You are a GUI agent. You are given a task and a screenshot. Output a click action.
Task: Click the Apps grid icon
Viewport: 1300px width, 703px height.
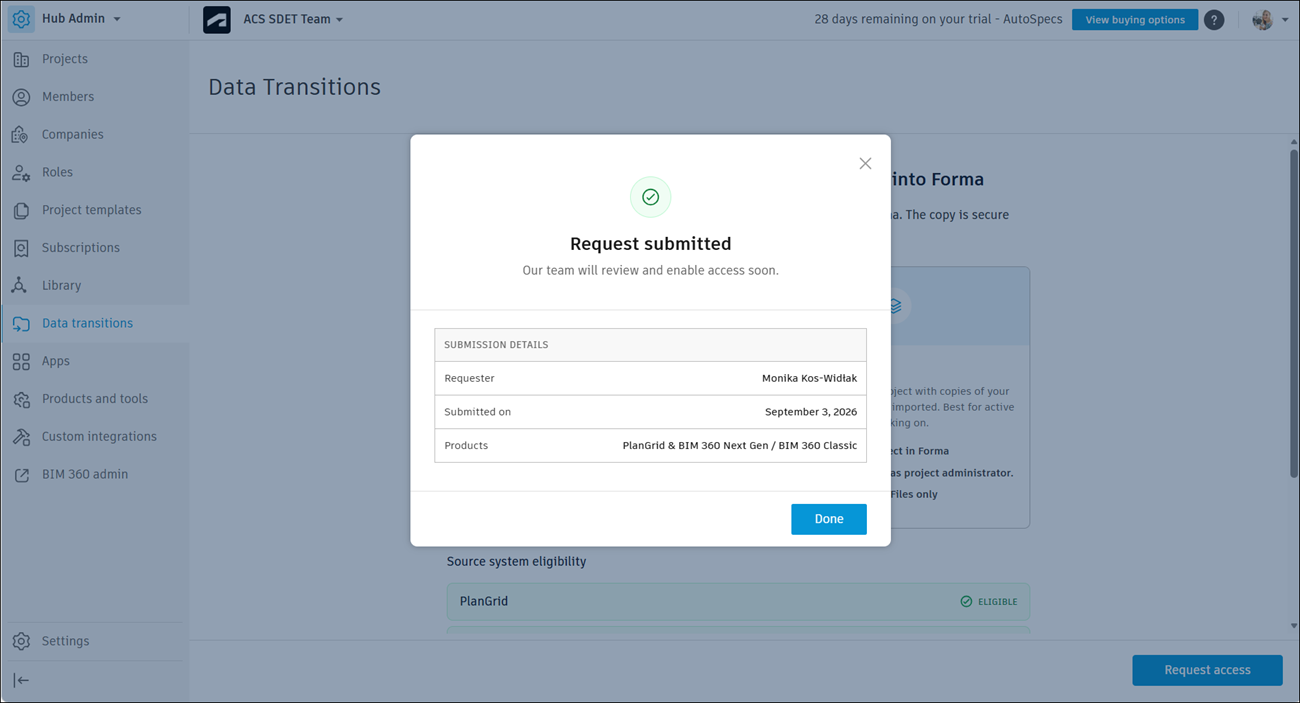tap(21, 361)
